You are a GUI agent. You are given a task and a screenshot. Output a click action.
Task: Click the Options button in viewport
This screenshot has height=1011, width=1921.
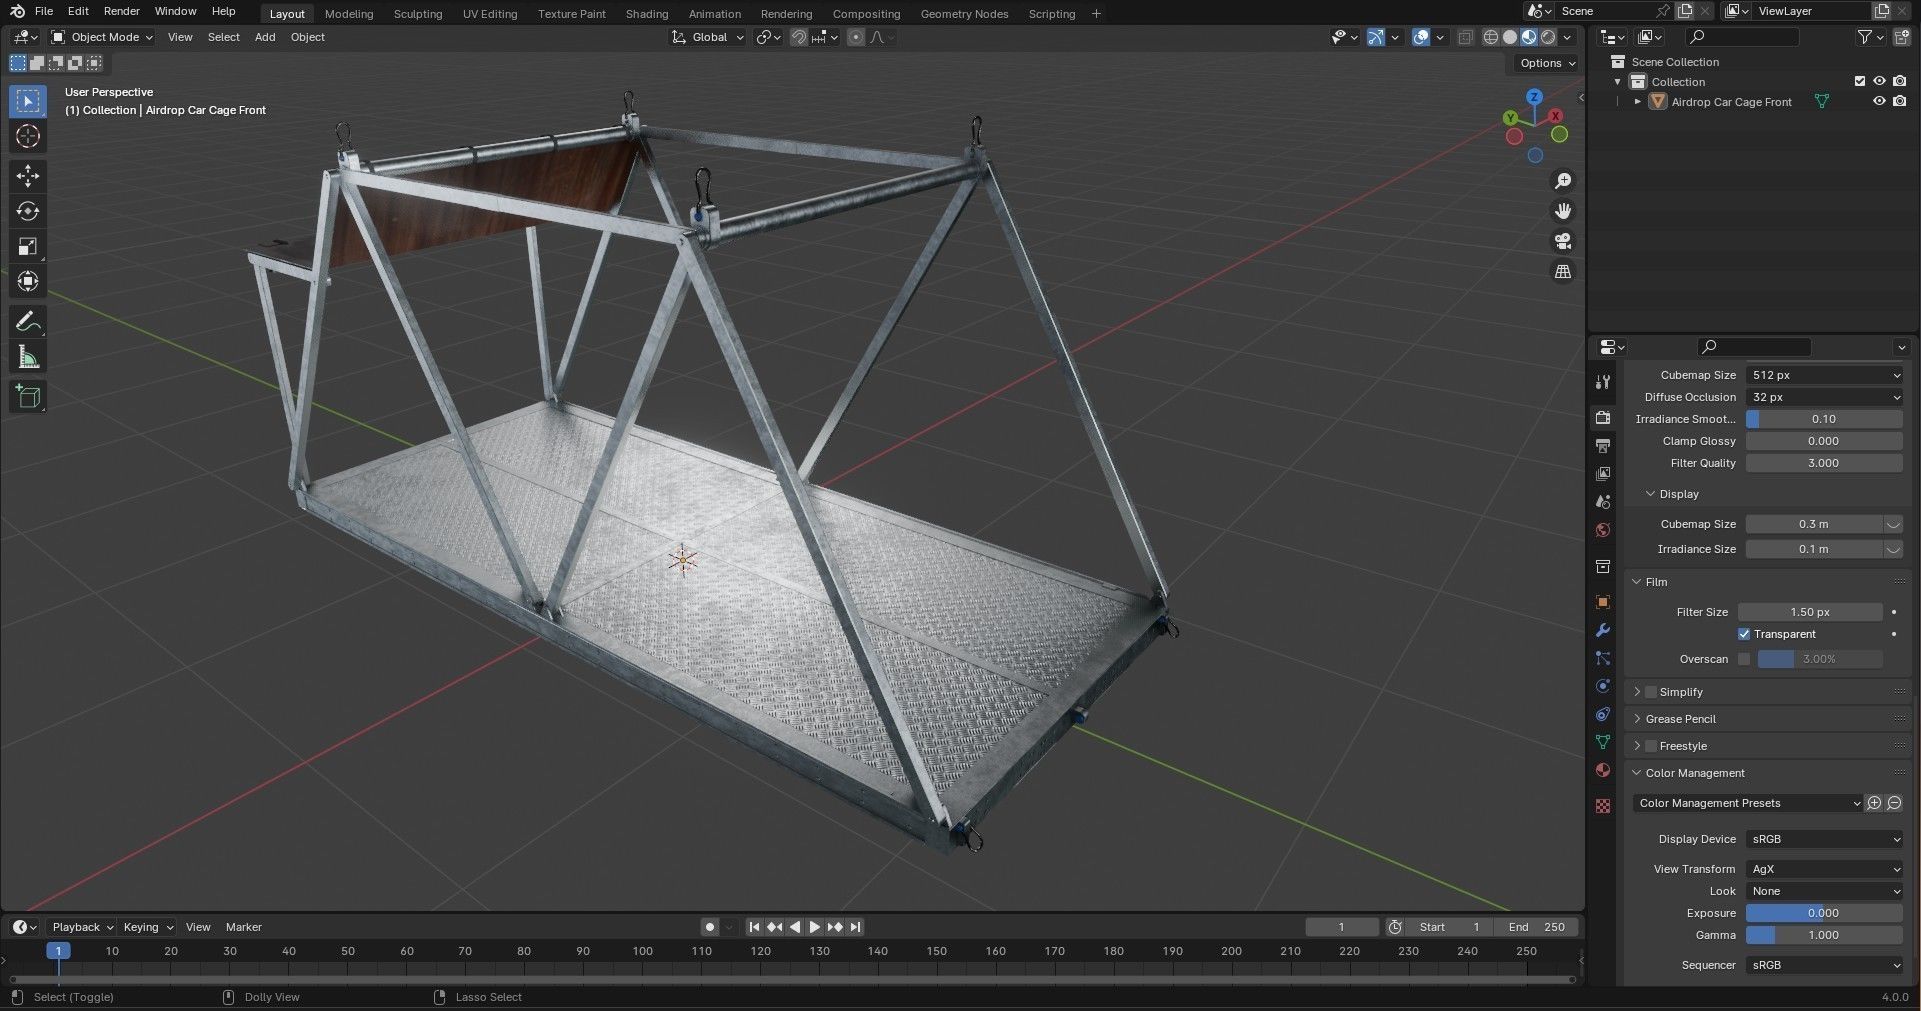[x=1546, y=63]
